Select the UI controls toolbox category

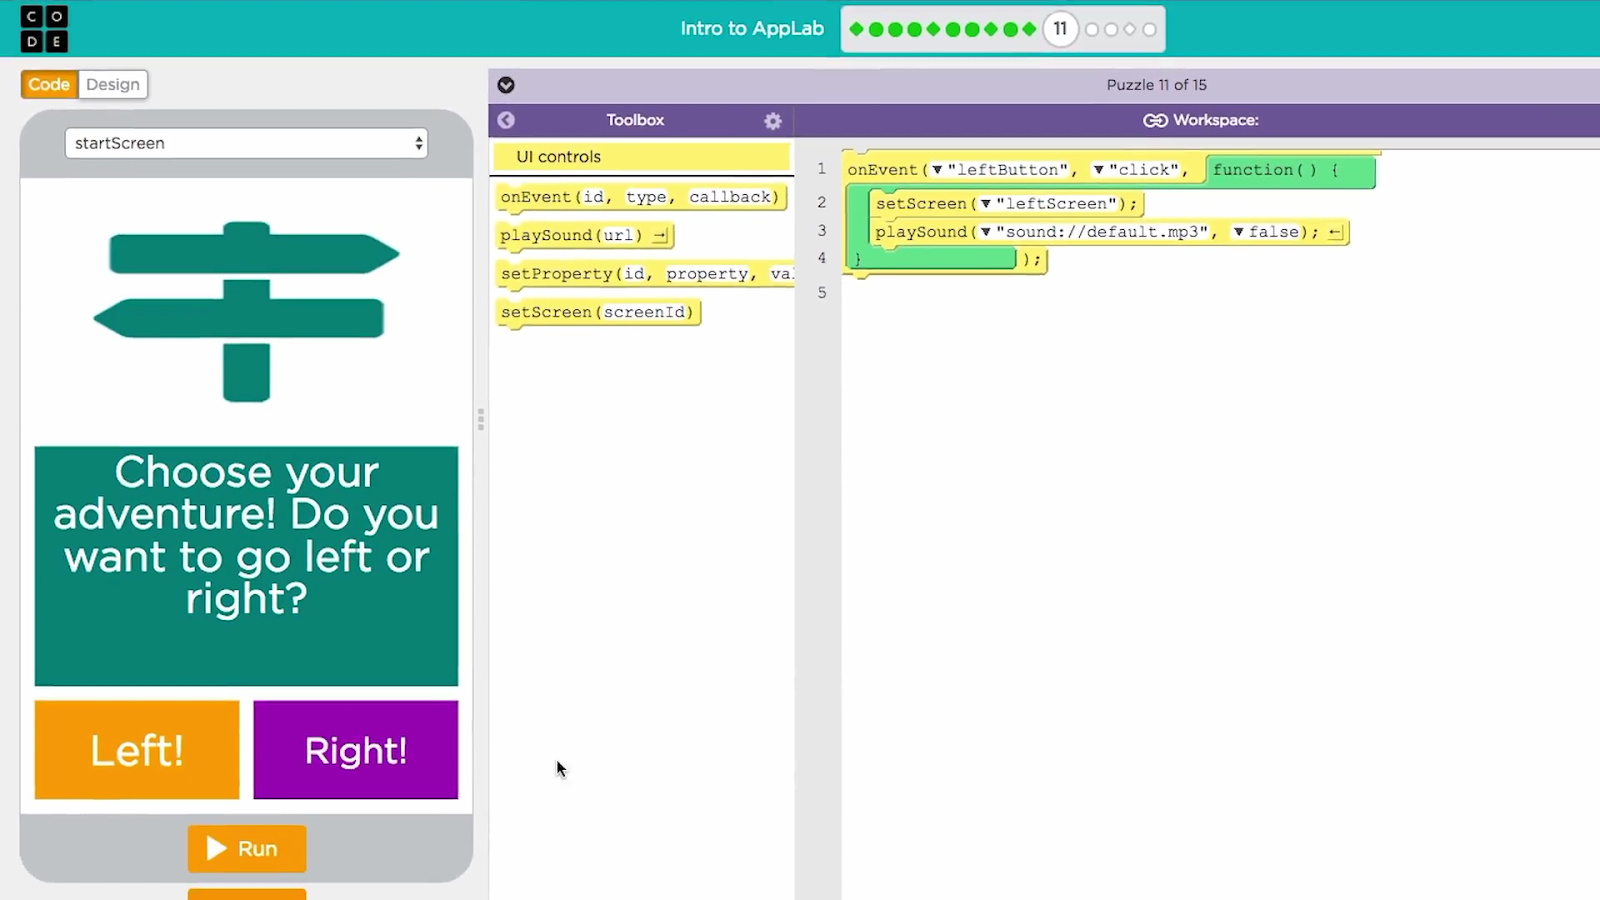coord(640,157)
